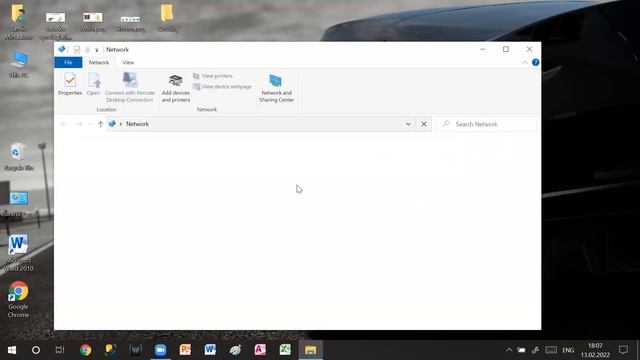This screenshot has width=640, height=360.
Task: Open the Quick Access Toolbar customize dropdown
Action: (x=97, y=50)
